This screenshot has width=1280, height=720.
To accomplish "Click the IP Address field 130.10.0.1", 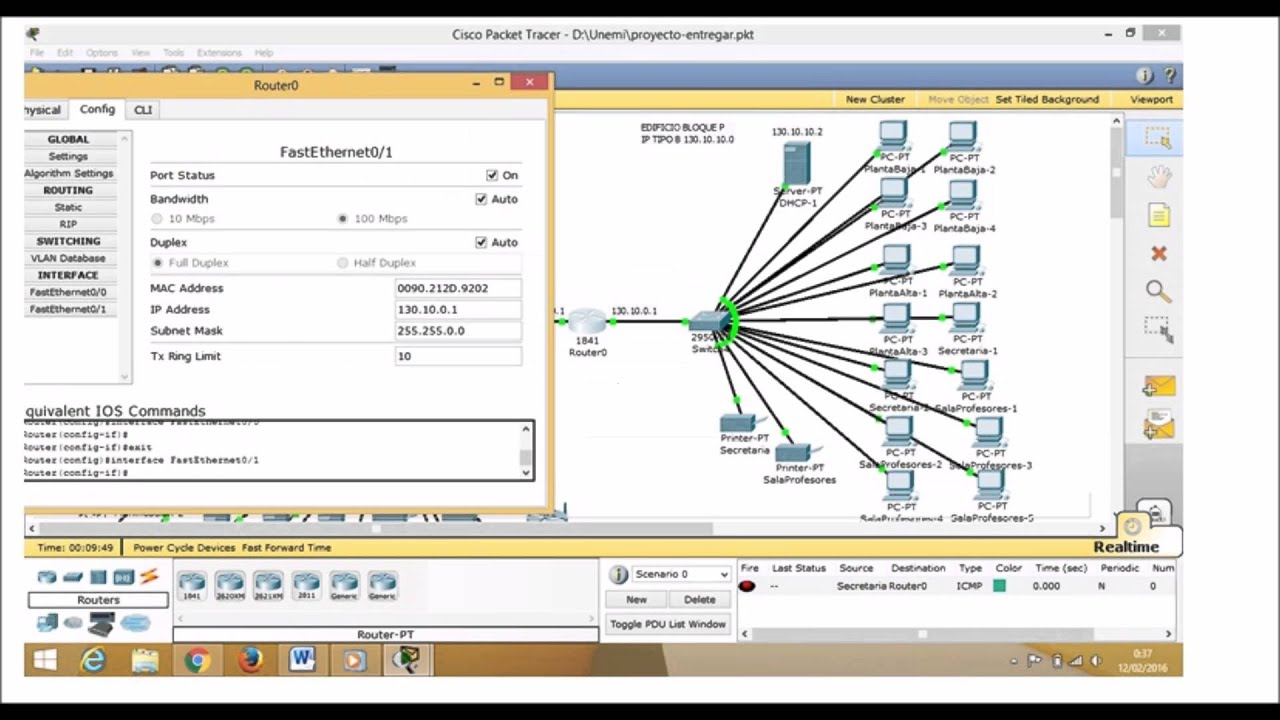I will [x=458, y=310].
